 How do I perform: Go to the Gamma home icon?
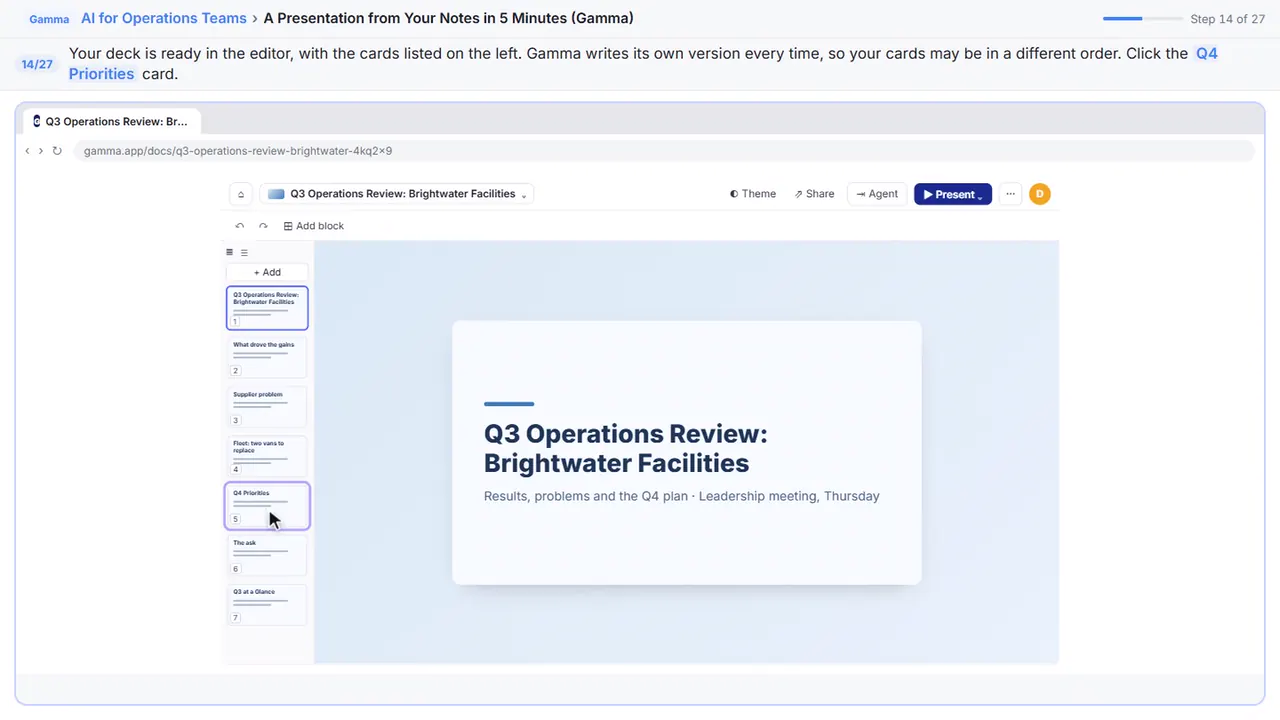(x=240, y=194)
